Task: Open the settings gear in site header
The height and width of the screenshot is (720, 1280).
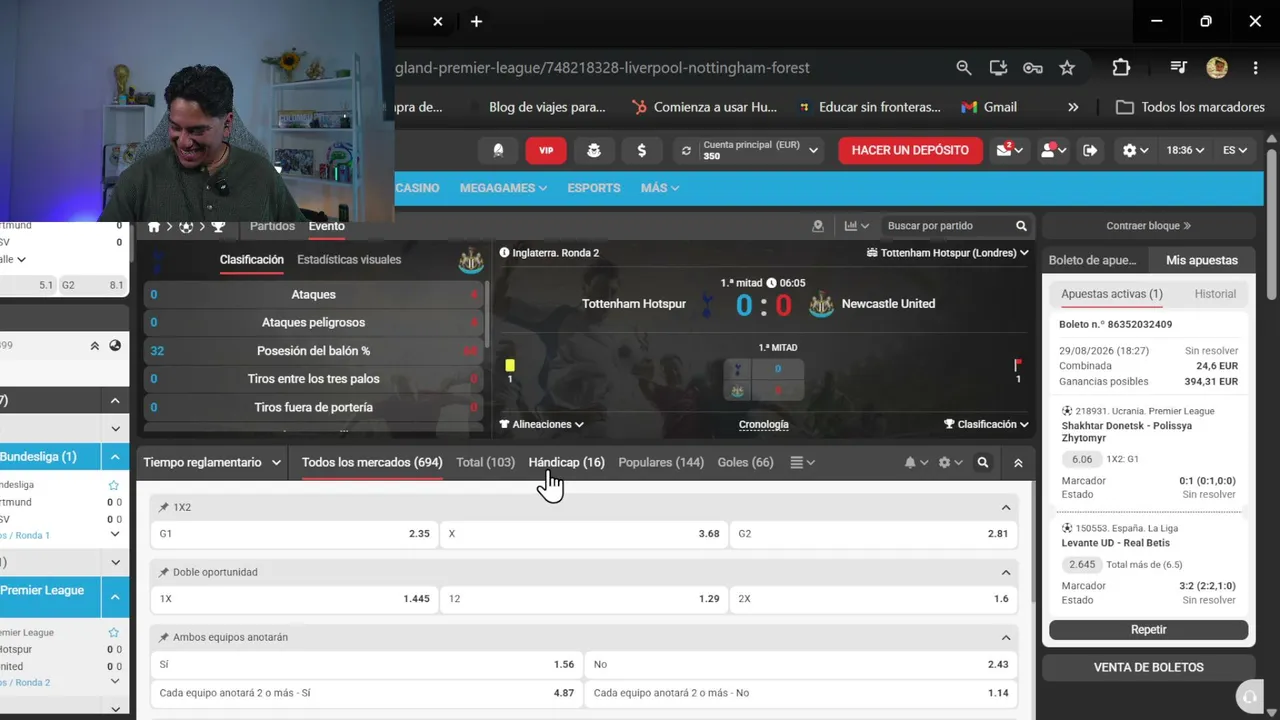Action: click(x=1135, y=150)
